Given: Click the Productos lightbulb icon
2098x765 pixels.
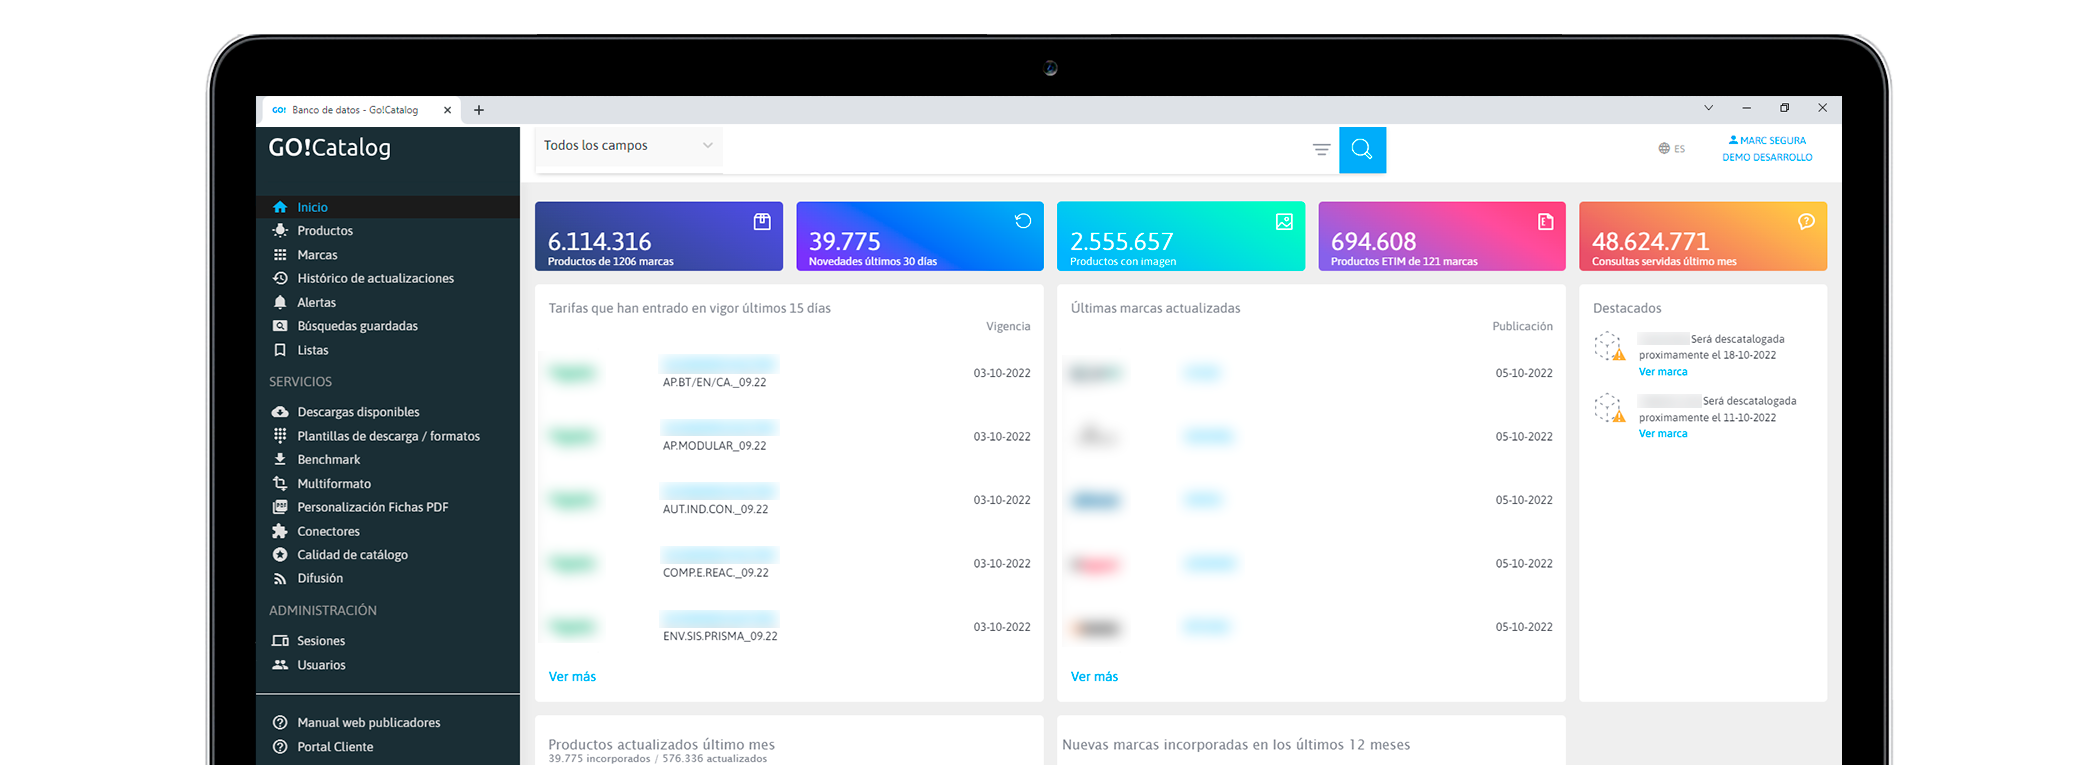Looking at the screenshot, I should tap(280, 231).
